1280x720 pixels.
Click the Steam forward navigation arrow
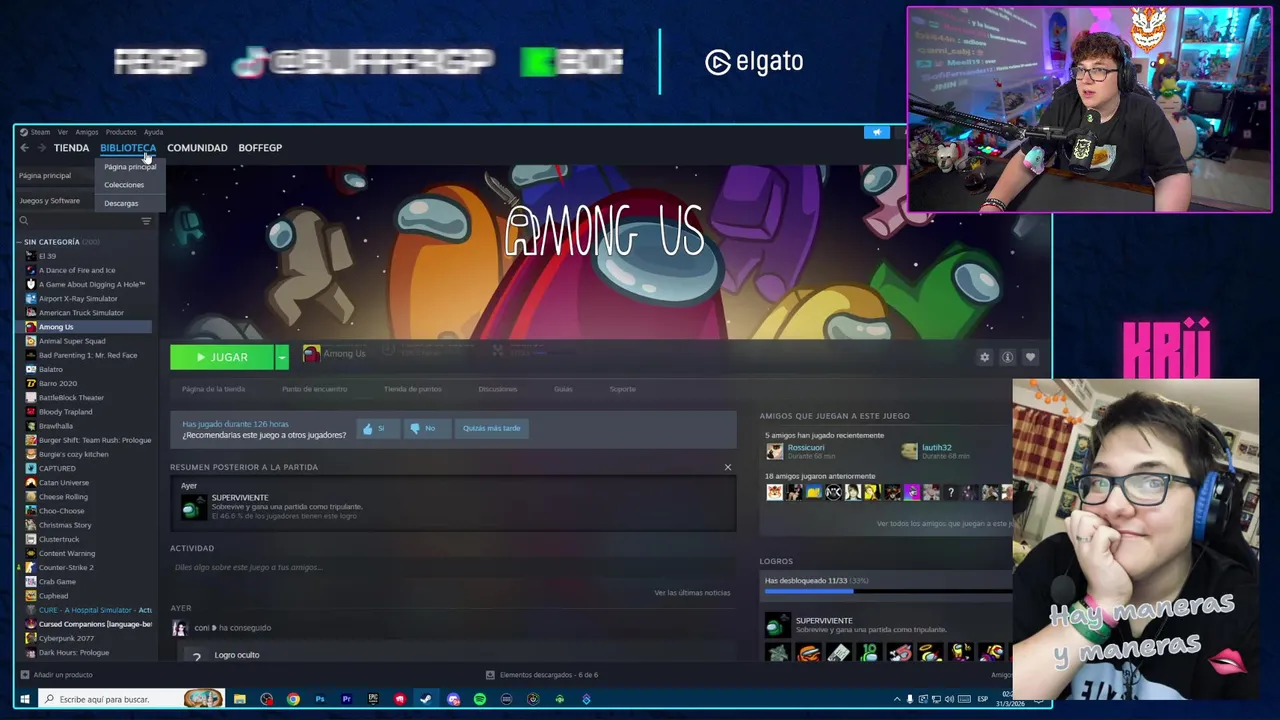tap(41, 148)
